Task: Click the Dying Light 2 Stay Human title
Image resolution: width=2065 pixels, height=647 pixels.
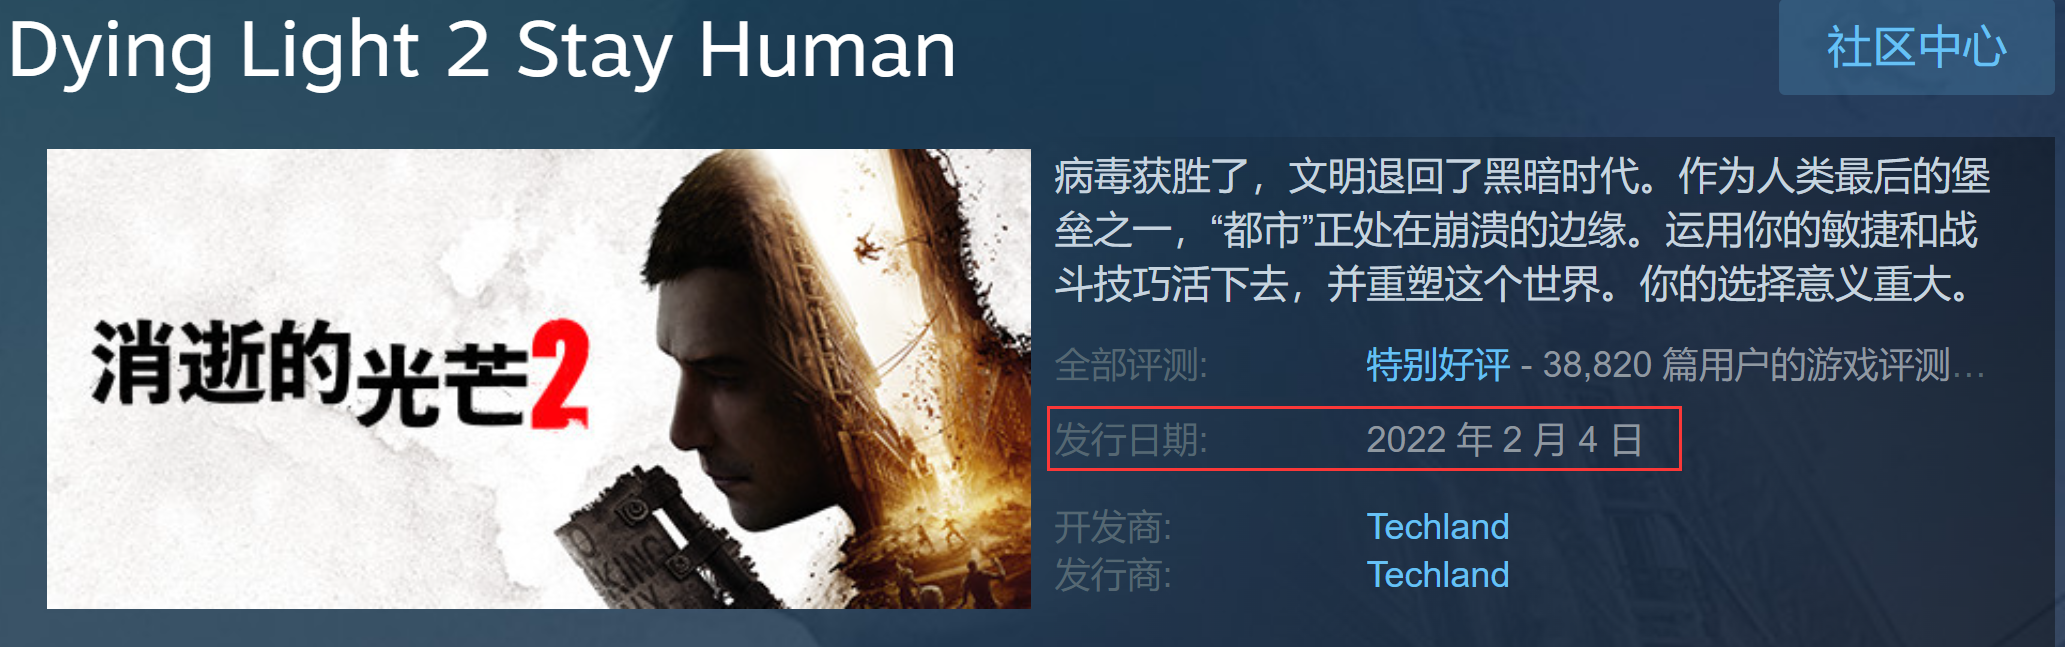Action: point(482,49)
